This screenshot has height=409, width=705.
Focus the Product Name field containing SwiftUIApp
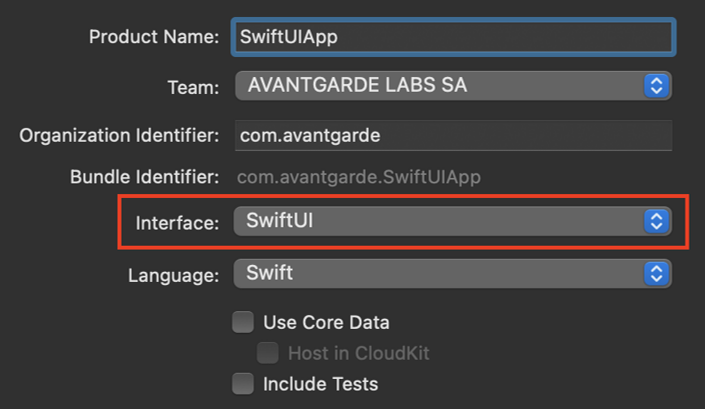[x=453, y=37]
